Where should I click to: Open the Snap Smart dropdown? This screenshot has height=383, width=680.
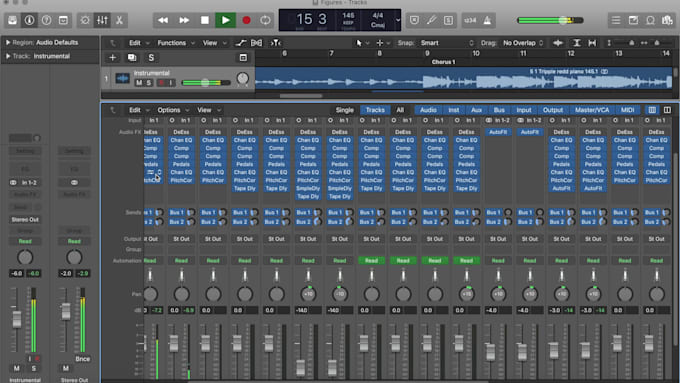click(x=447, y=43)
